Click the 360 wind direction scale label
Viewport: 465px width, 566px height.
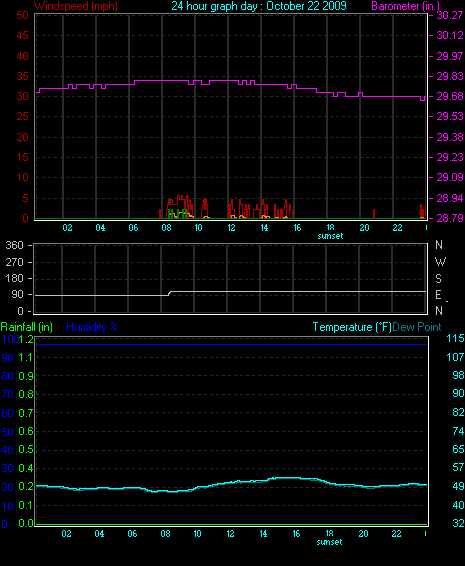click(x=14, y=245)
